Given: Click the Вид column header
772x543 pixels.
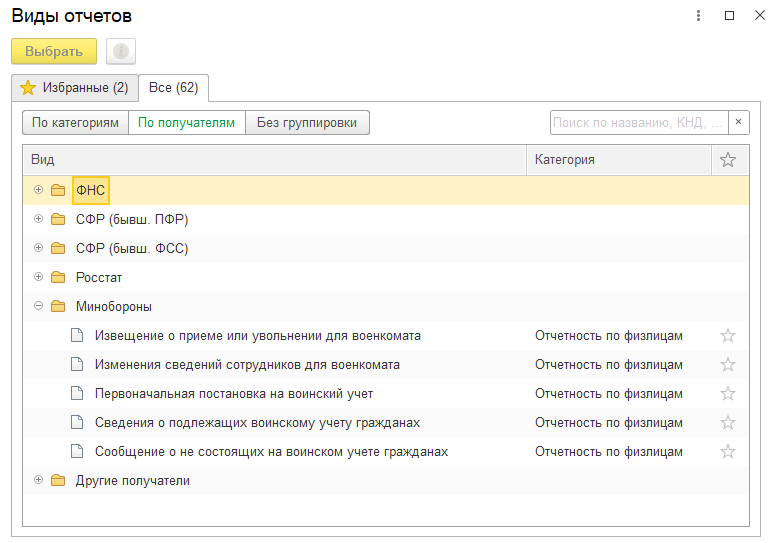Looking at the screenshot, I should coord(275,160).
